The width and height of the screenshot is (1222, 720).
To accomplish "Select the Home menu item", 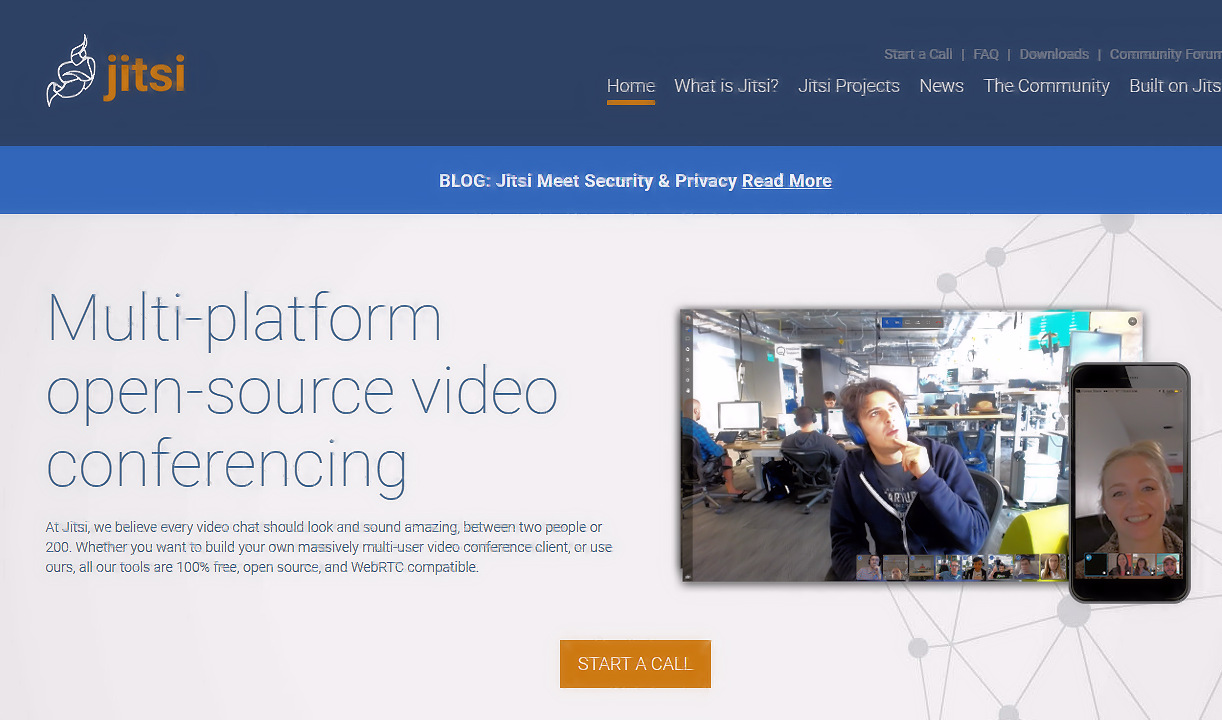I will [x=630, y=86].
